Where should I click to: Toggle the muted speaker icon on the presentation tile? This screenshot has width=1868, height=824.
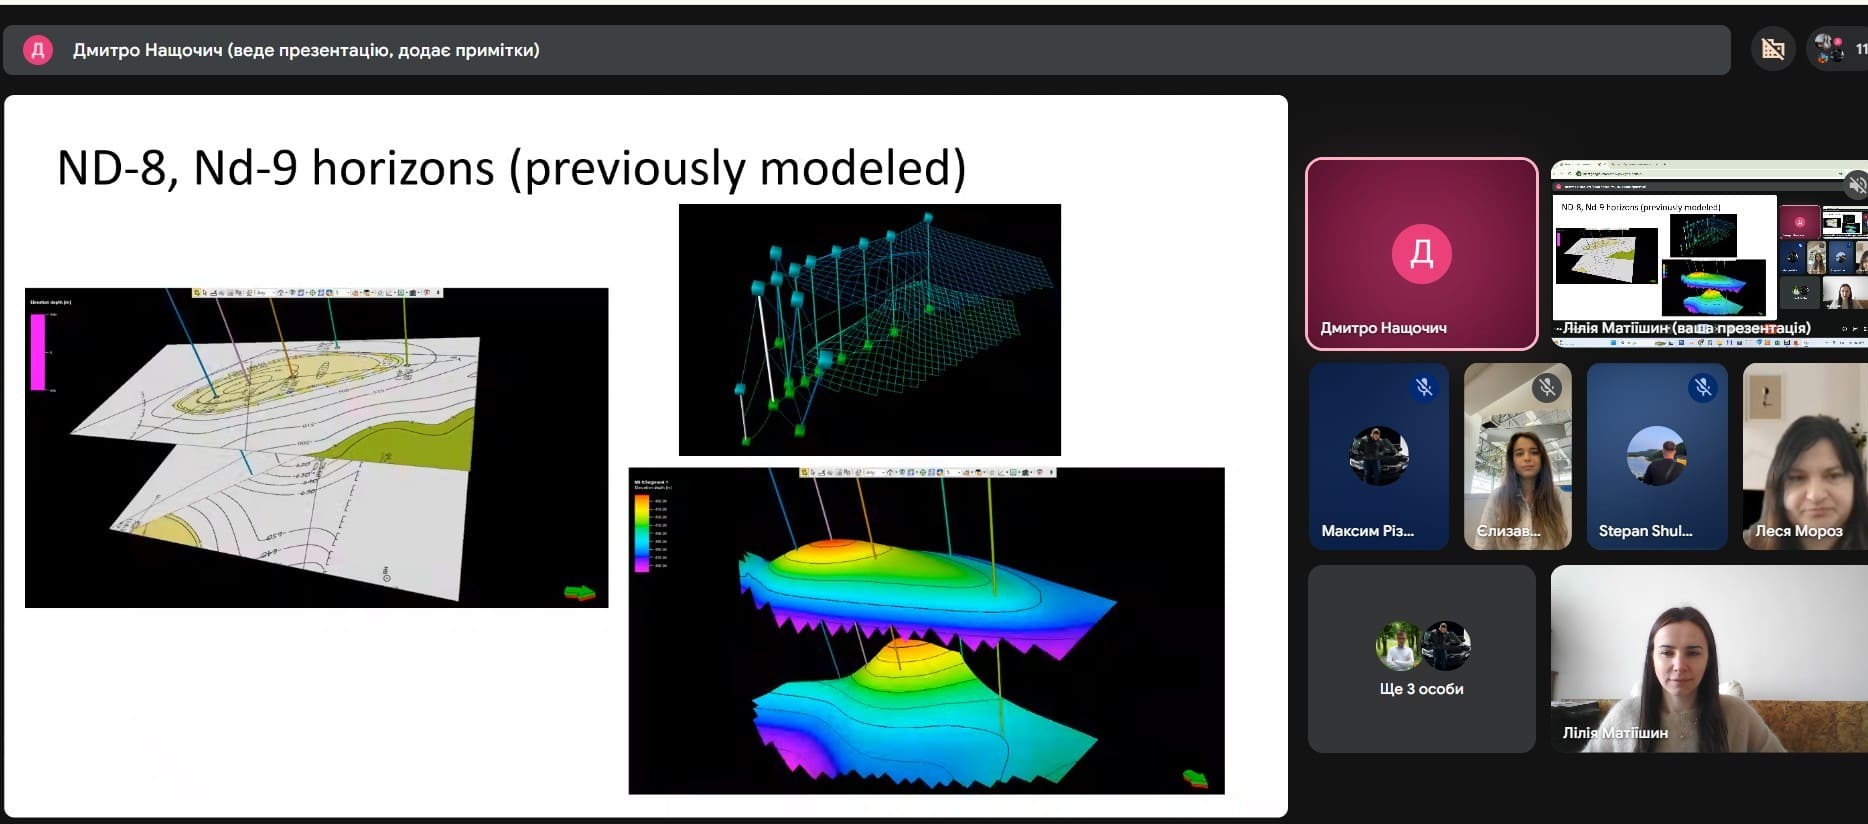coord(1855,185)
